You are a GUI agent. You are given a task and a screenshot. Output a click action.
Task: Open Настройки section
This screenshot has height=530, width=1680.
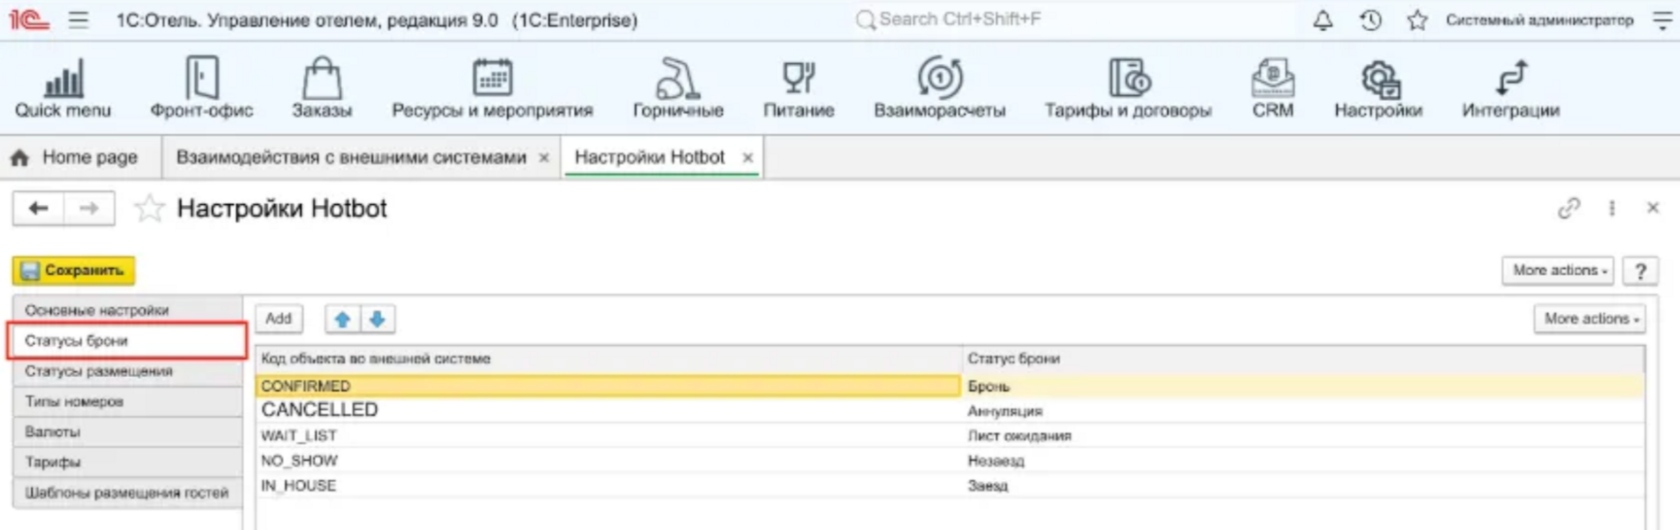[x=1378, y=88]
